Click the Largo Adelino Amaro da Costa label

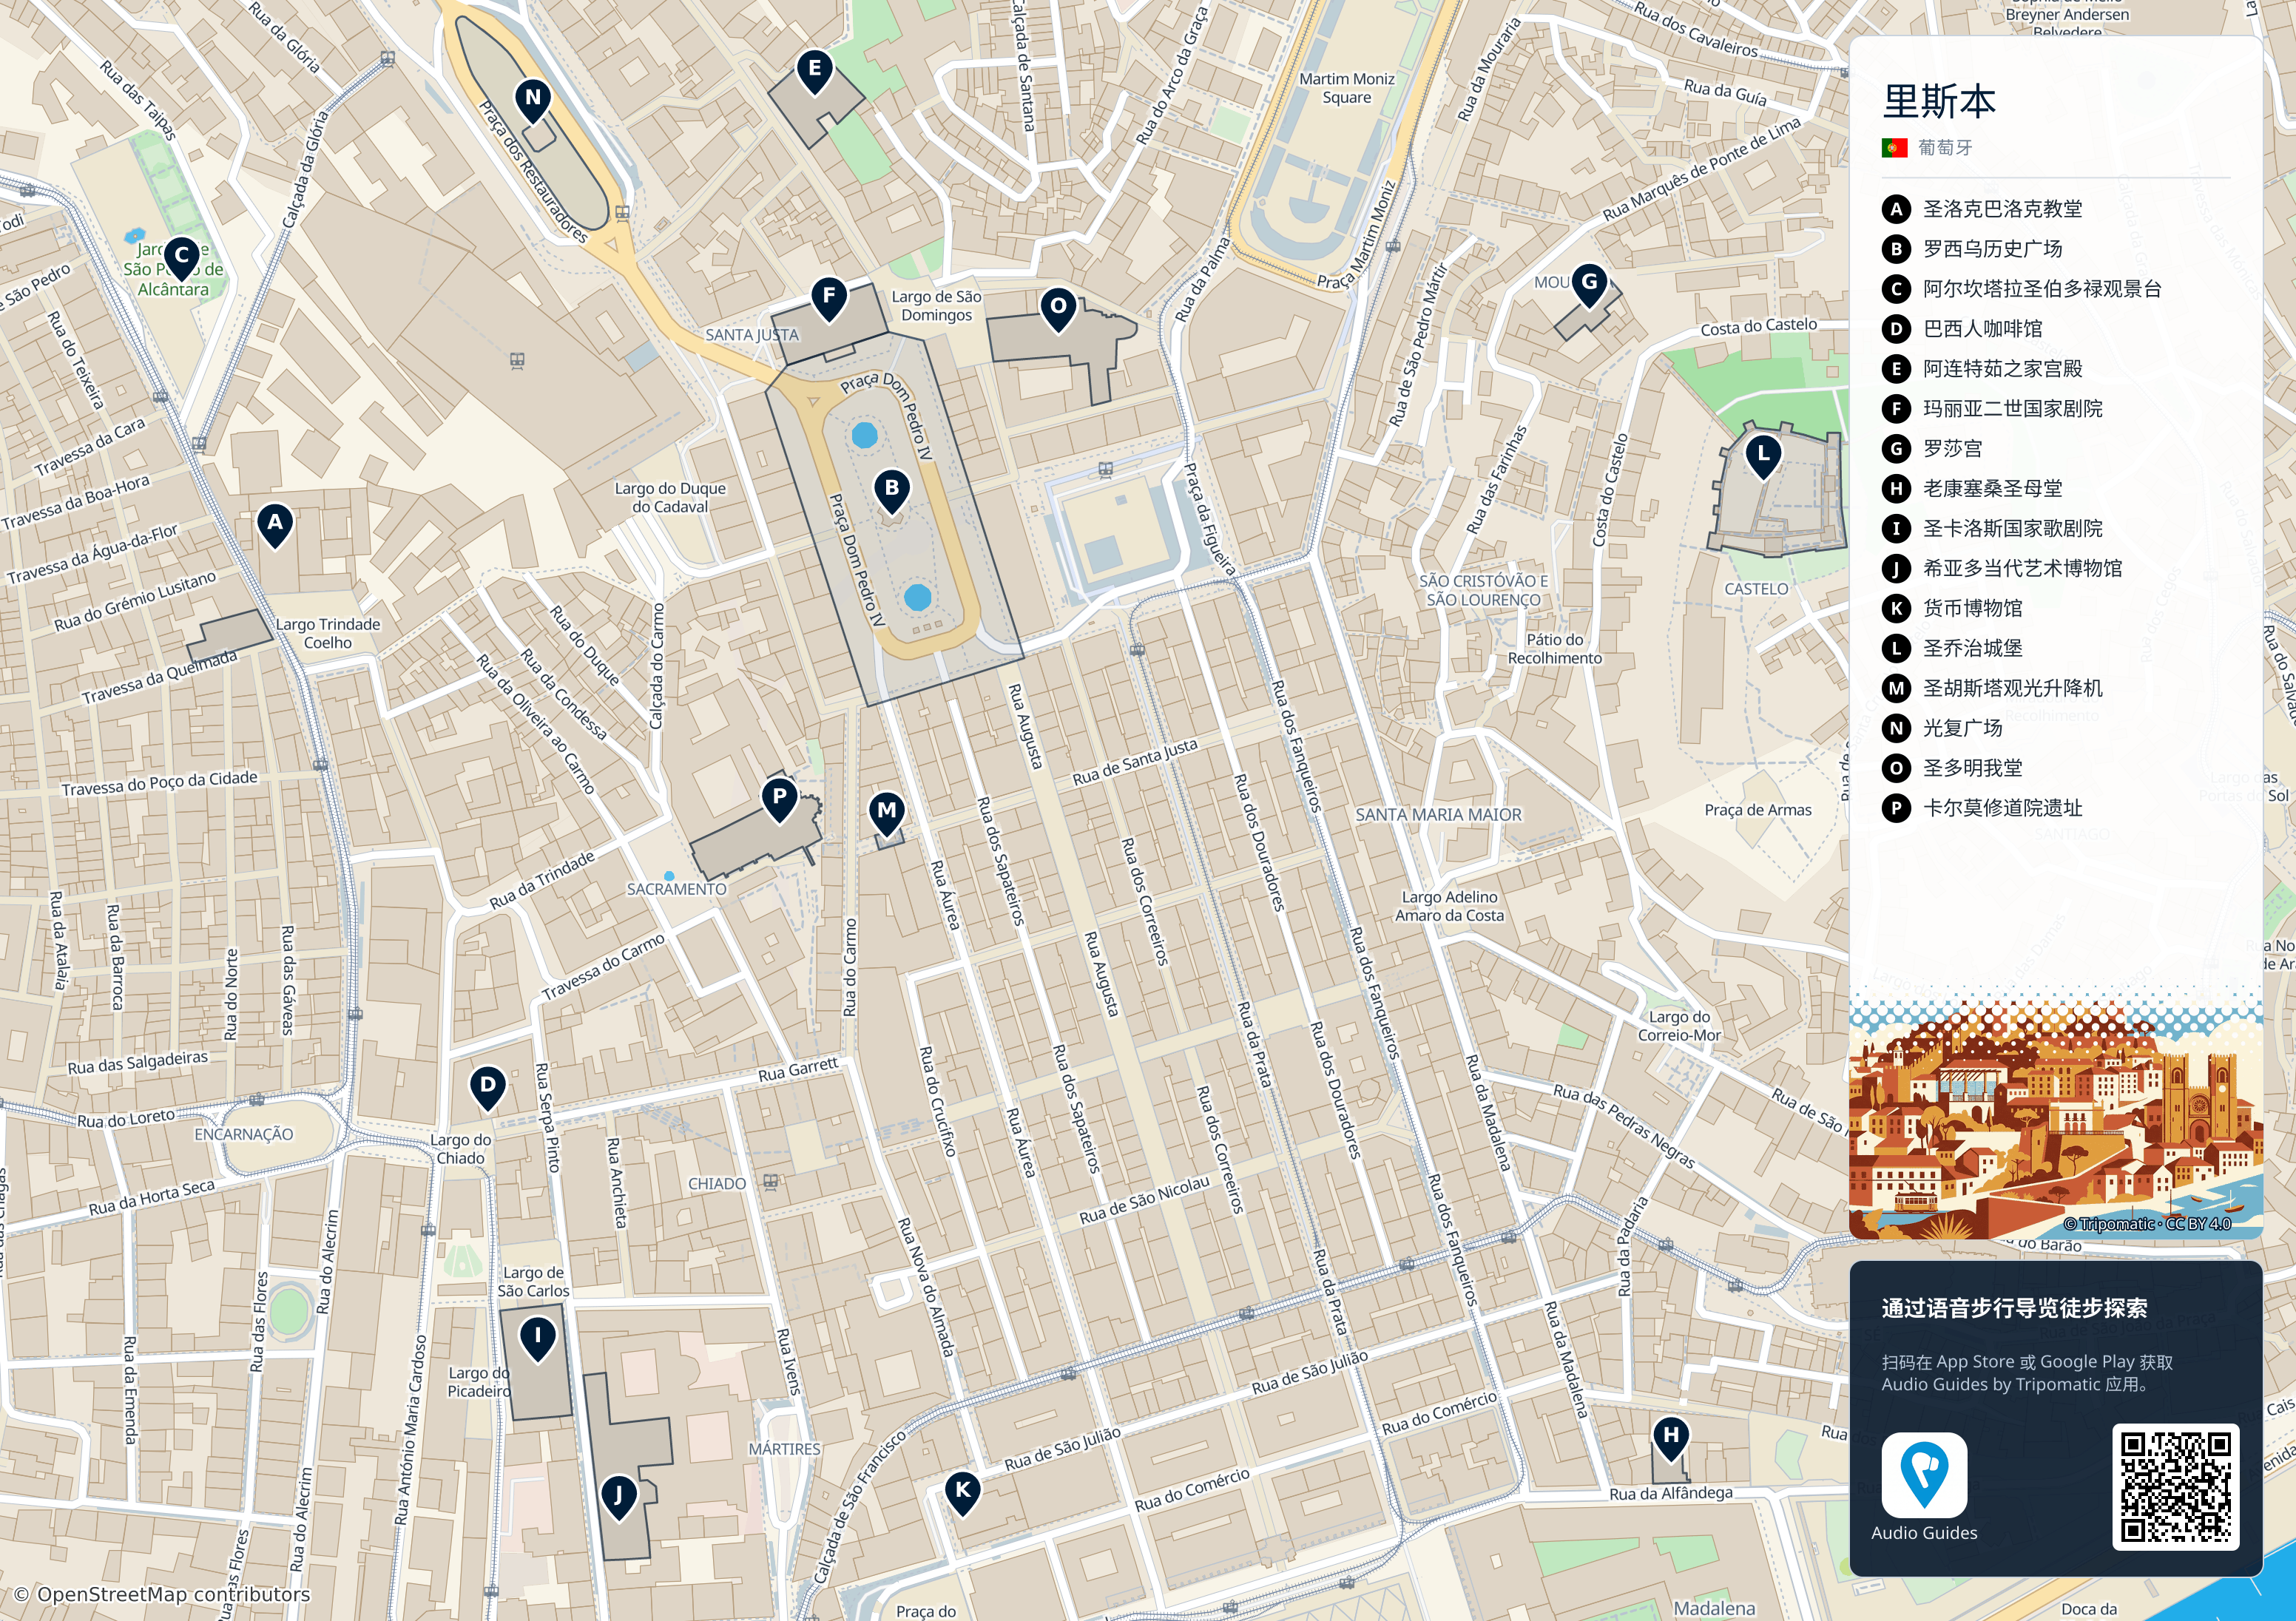pos(1449,906)
